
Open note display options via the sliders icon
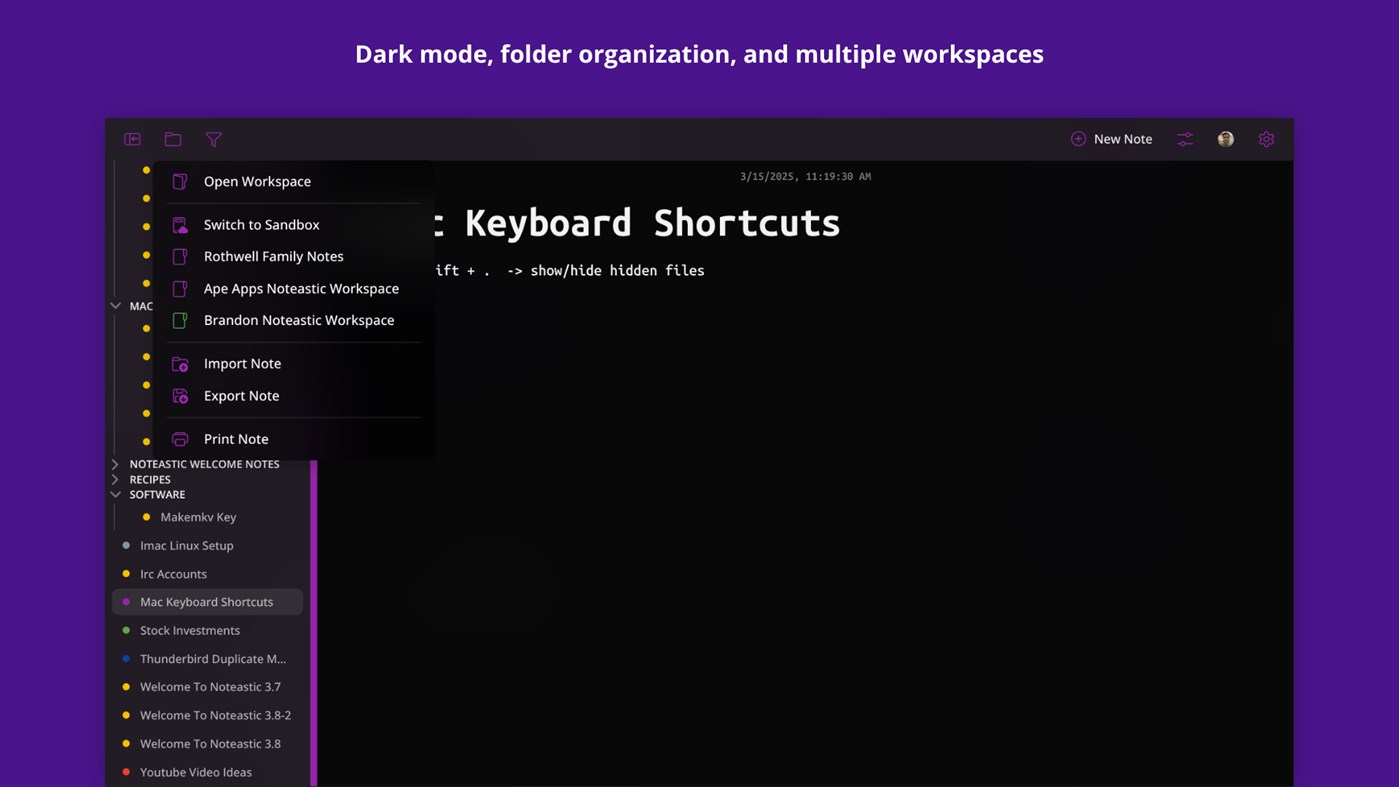click(1184, 139)
